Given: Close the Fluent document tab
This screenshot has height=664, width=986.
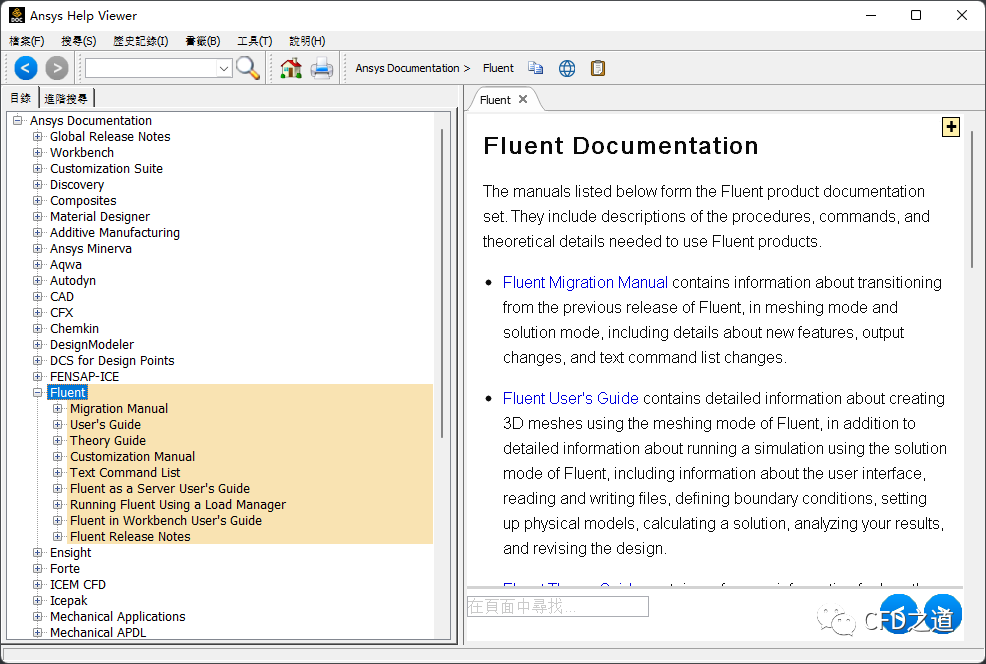Looking at the screenshot, I should [x=523, y=99].
